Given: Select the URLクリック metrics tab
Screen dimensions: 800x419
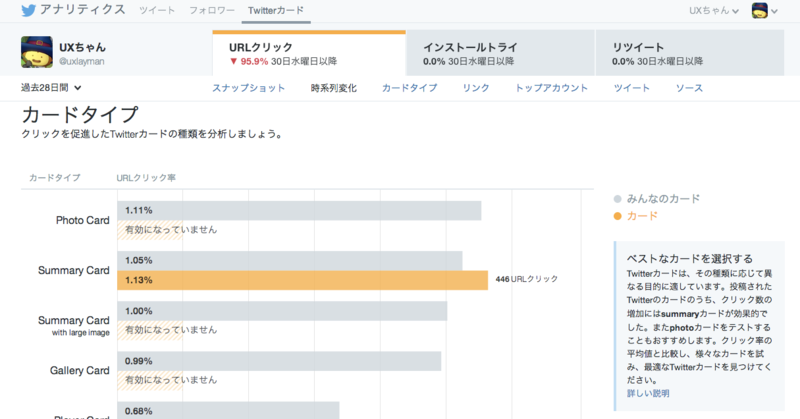Looking at the screenshot, I should click(x=309, y=53).
